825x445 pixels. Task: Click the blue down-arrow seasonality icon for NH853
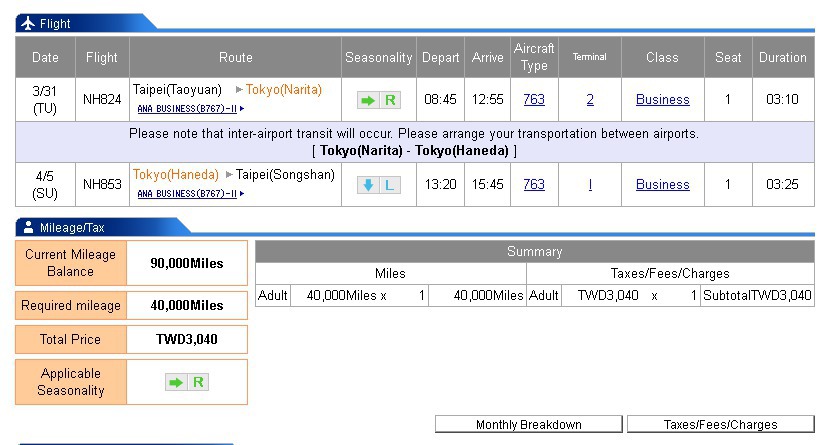pyautogui.click(x=367, y=185)
